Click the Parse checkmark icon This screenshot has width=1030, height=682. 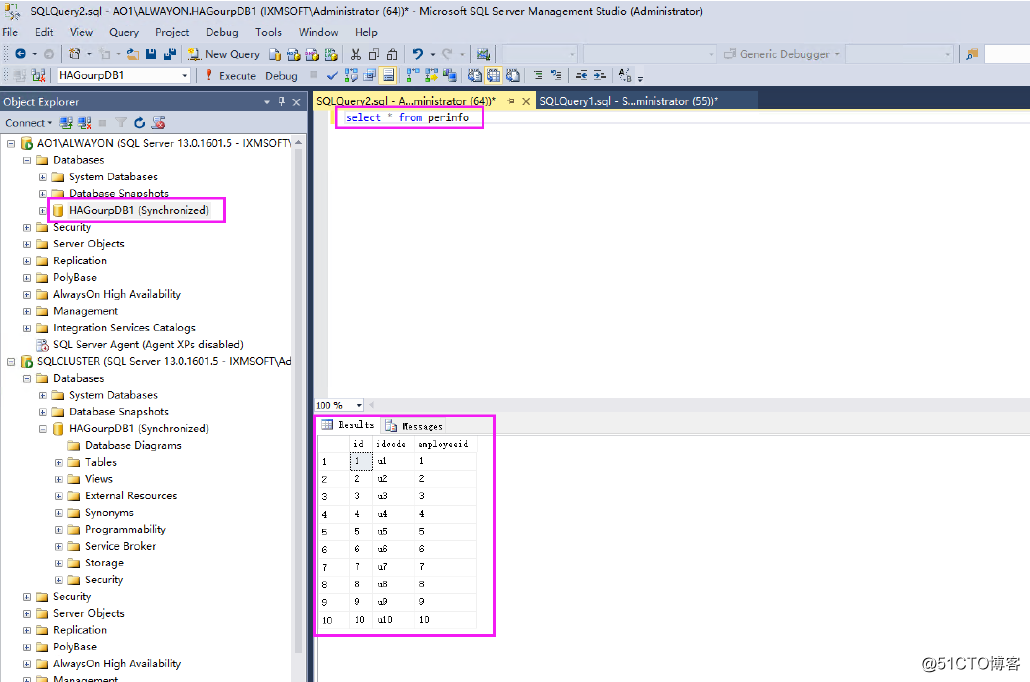332,76
